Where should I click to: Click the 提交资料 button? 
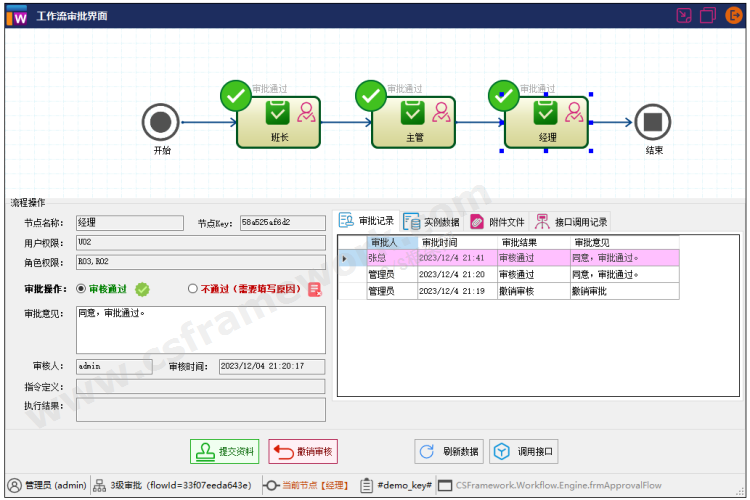tap(224, 452)
